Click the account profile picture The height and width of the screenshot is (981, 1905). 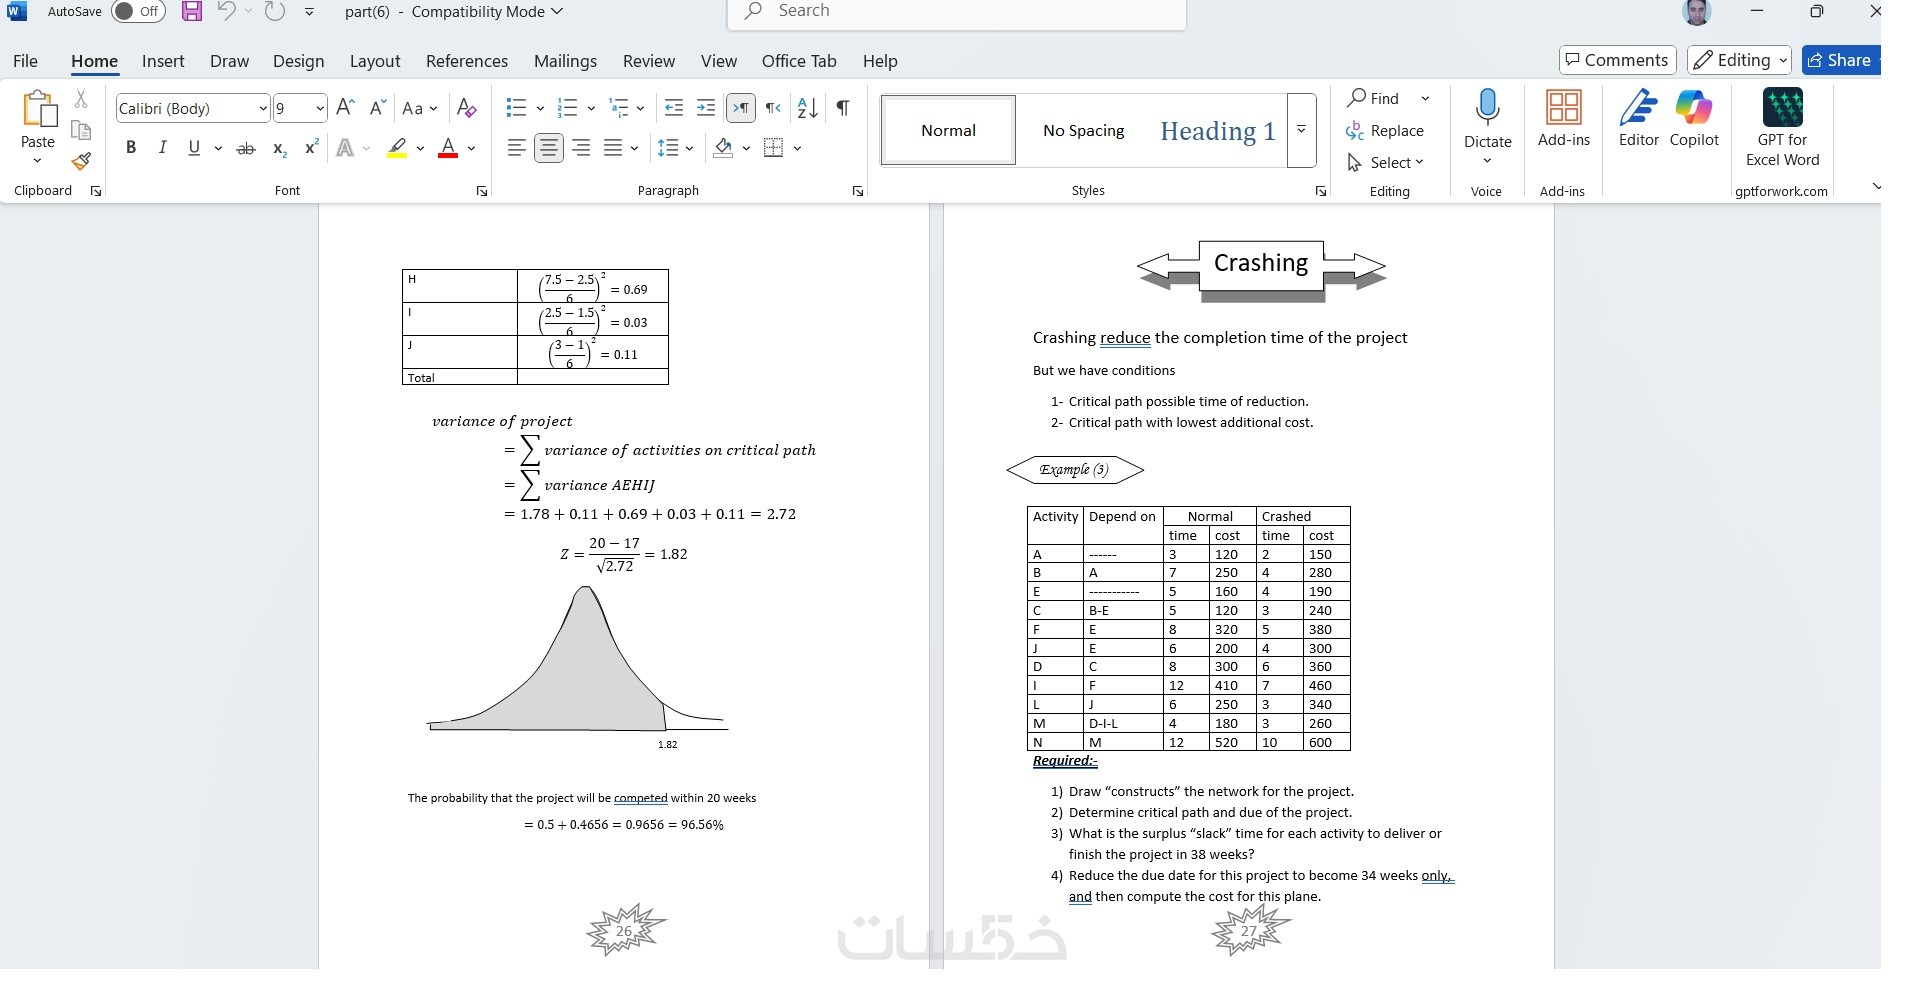(1696, 12)
